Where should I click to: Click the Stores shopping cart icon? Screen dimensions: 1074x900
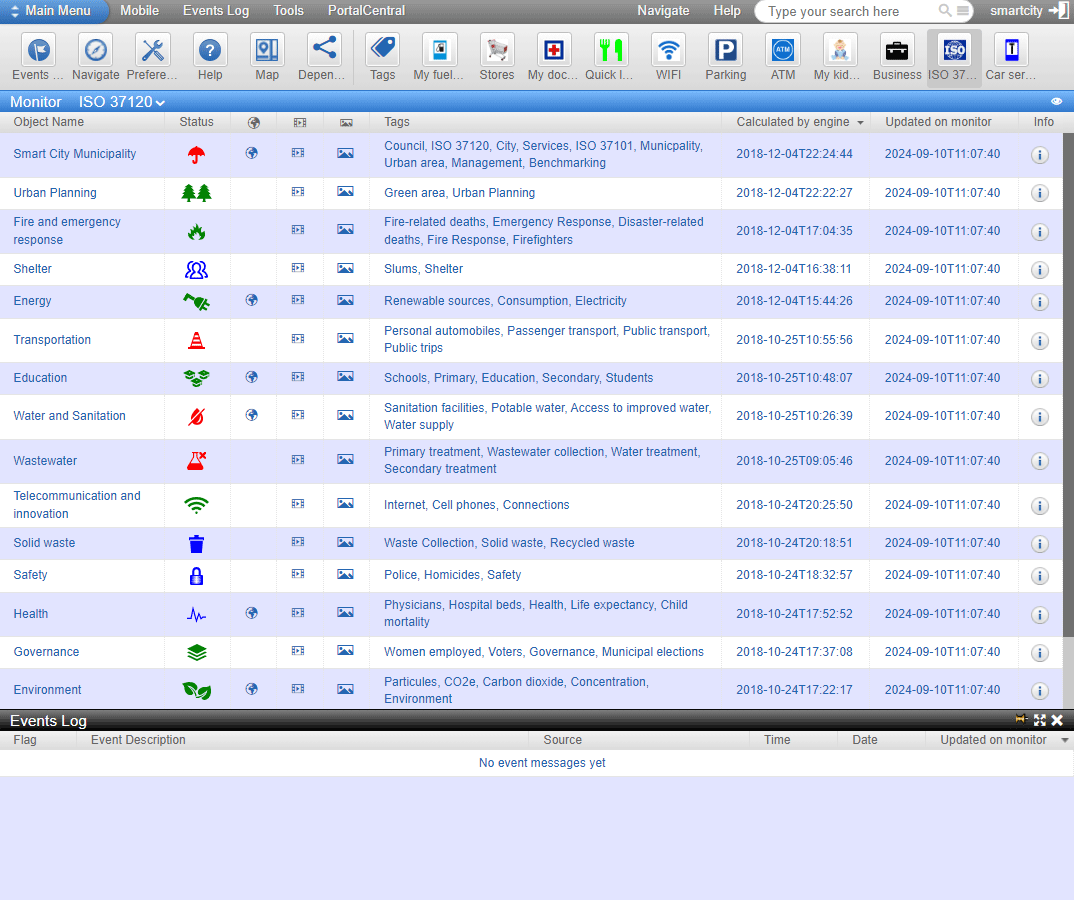(x=496, y=50)
